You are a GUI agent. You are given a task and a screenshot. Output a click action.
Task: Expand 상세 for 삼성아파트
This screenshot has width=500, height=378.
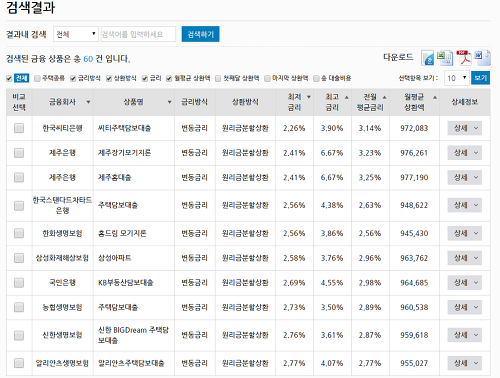pos(465,258)
